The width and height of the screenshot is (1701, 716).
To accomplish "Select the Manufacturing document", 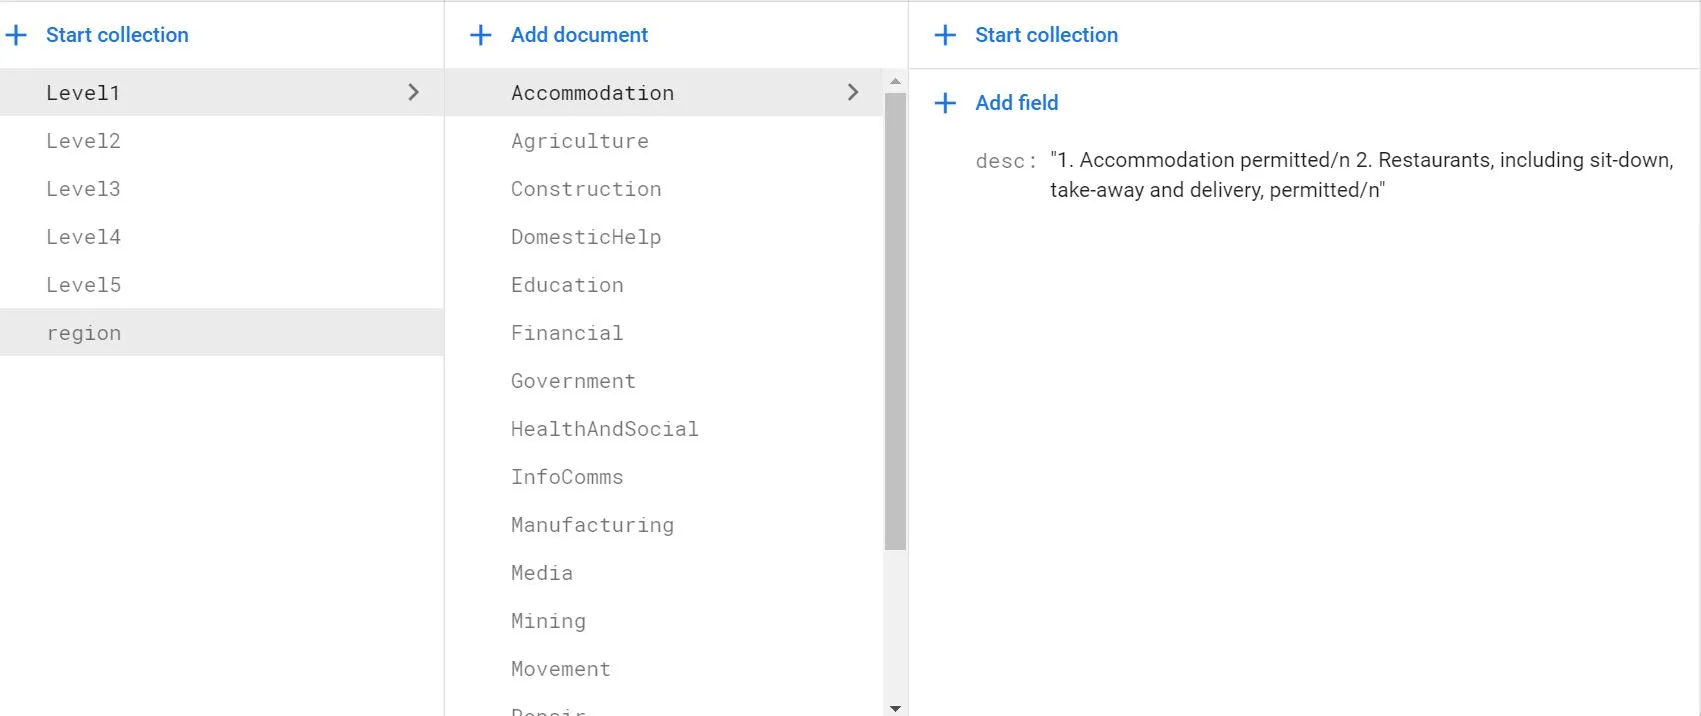I will (x=593, y=525).
